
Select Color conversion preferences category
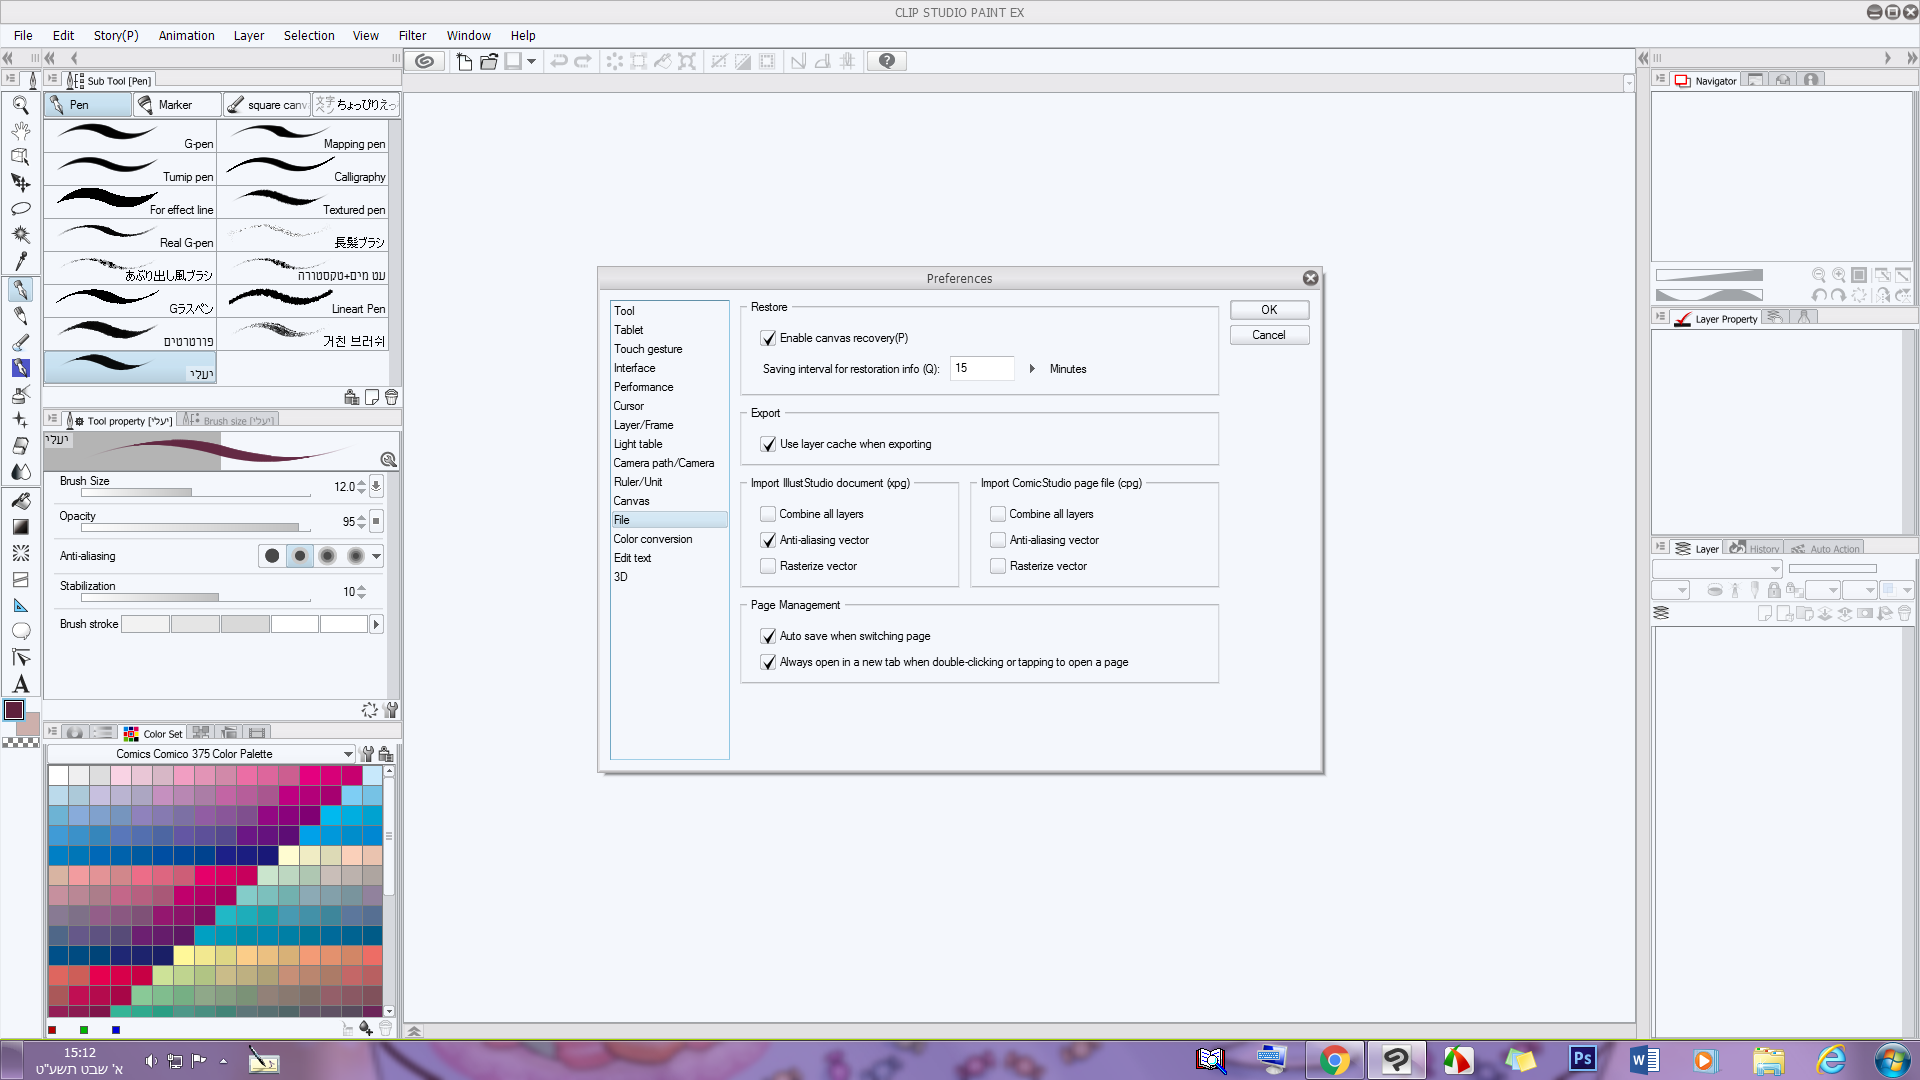coord(652,539)
